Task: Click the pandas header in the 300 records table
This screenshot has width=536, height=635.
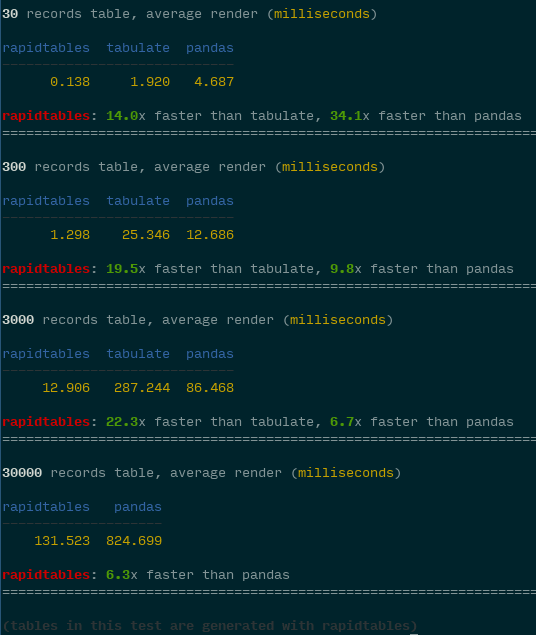Action: pos(210,201)
